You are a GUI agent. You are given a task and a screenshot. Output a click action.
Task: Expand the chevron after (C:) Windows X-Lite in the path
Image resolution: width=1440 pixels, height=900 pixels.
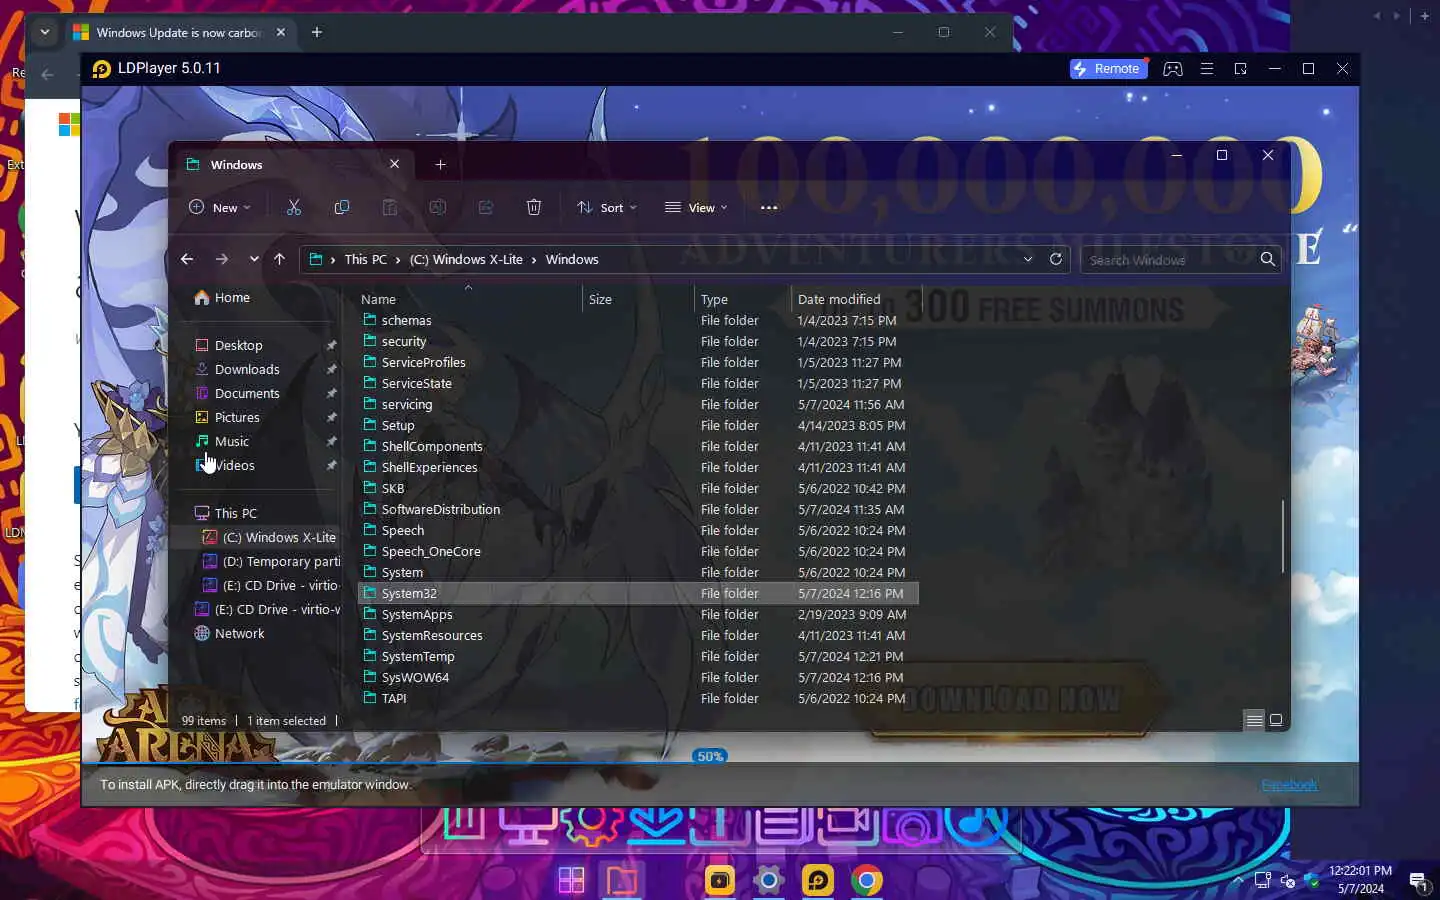pyautogui.click(x=534, y=259)
